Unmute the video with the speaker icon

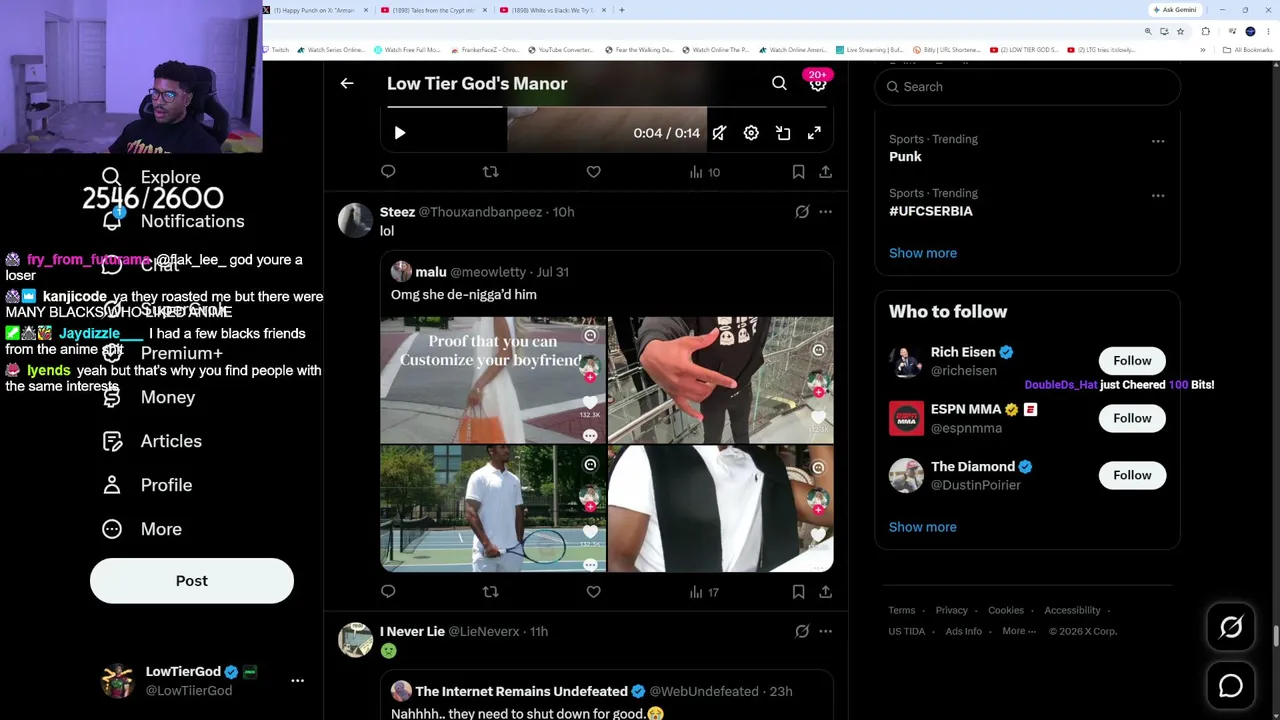(x=719, y=133)
